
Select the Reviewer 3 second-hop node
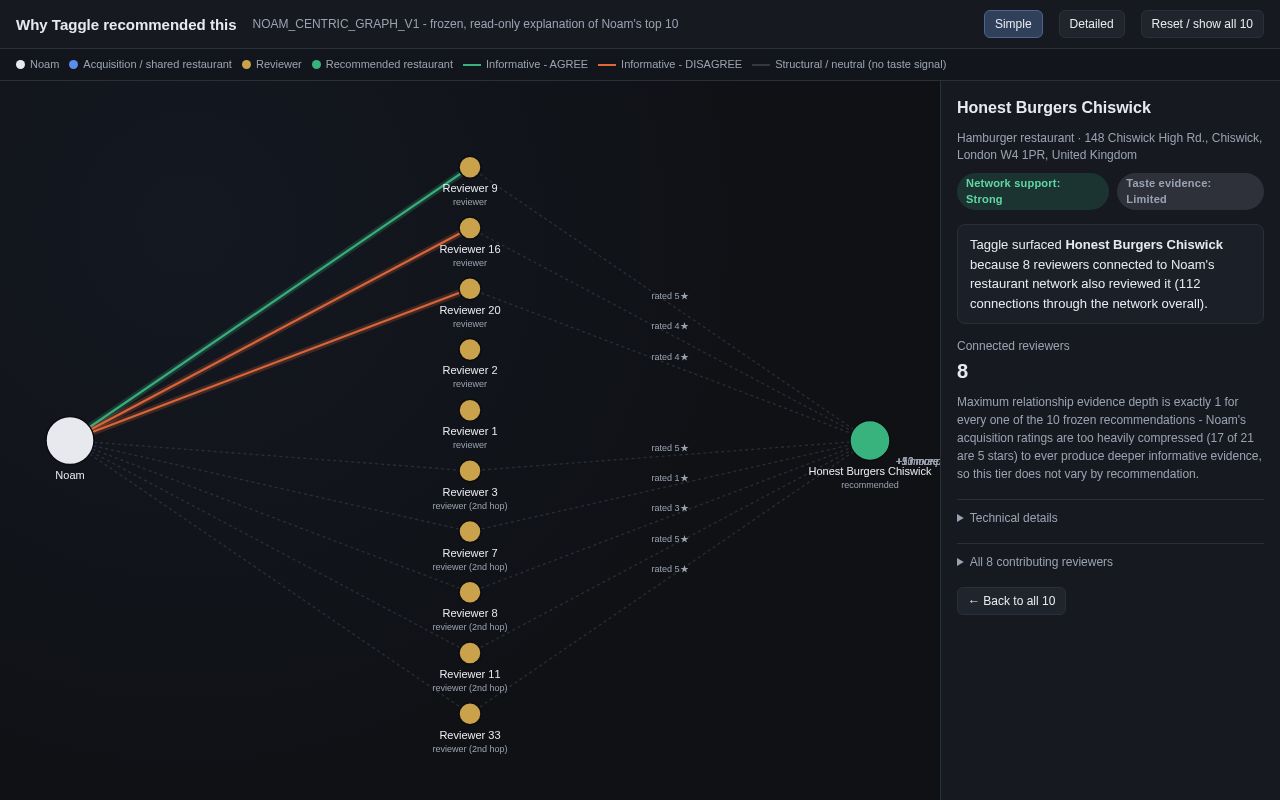click(x=470, y=471)
